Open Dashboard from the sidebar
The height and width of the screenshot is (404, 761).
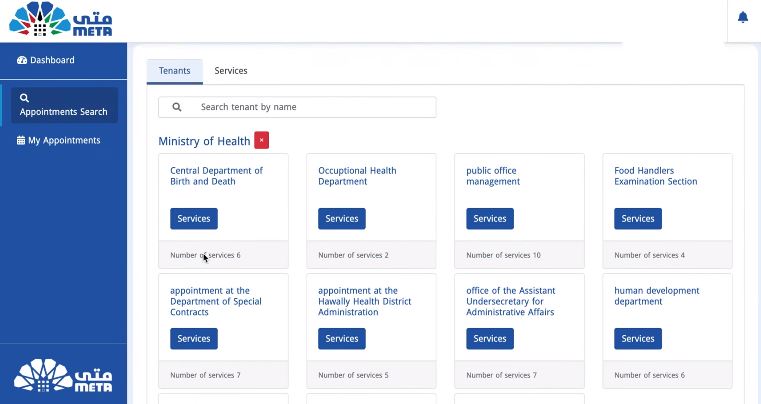(46, 60)
